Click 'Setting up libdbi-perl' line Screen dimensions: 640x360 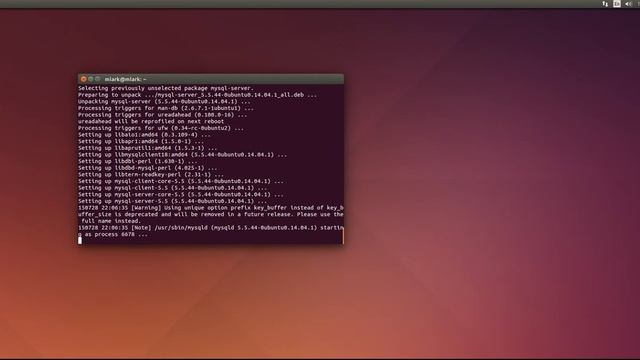pos(138,161)
